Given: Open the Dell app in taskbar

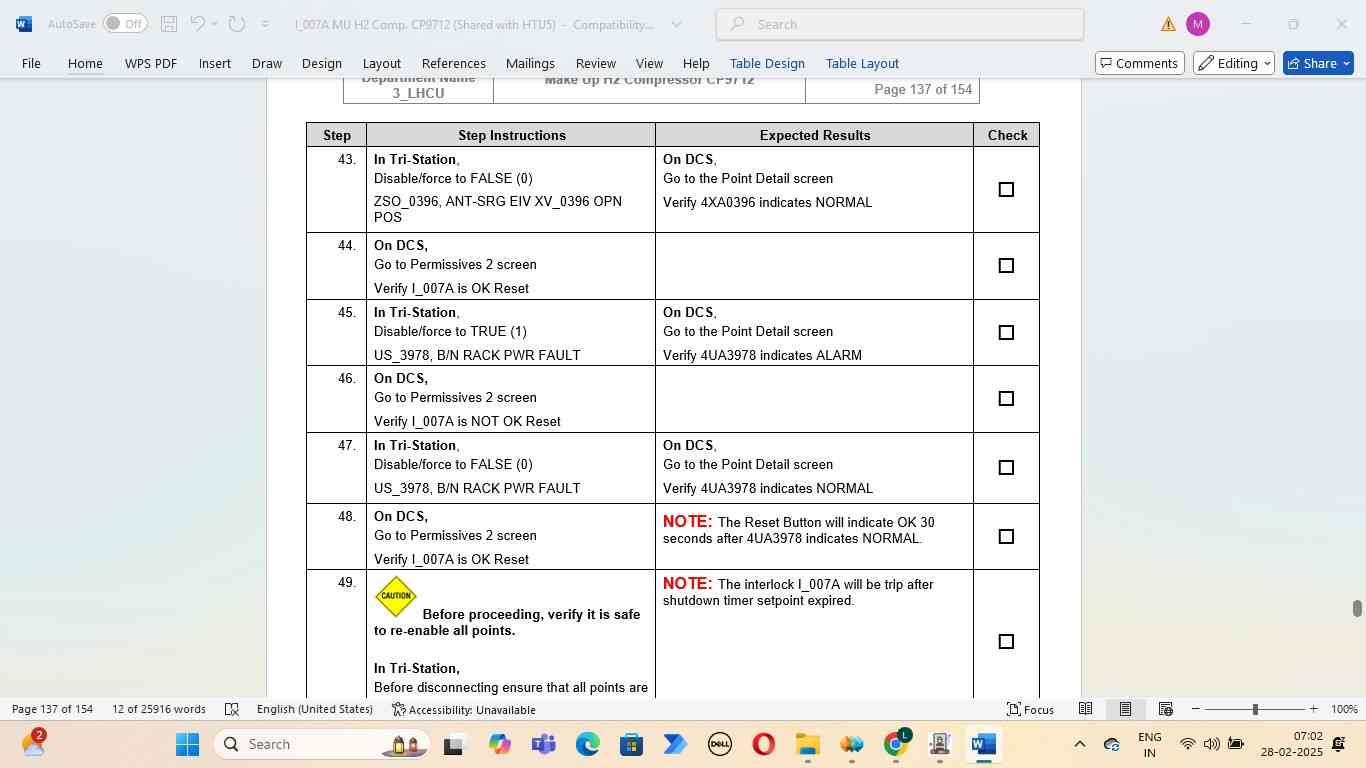Looking at the screenshot, I should [x=719, y=744].
